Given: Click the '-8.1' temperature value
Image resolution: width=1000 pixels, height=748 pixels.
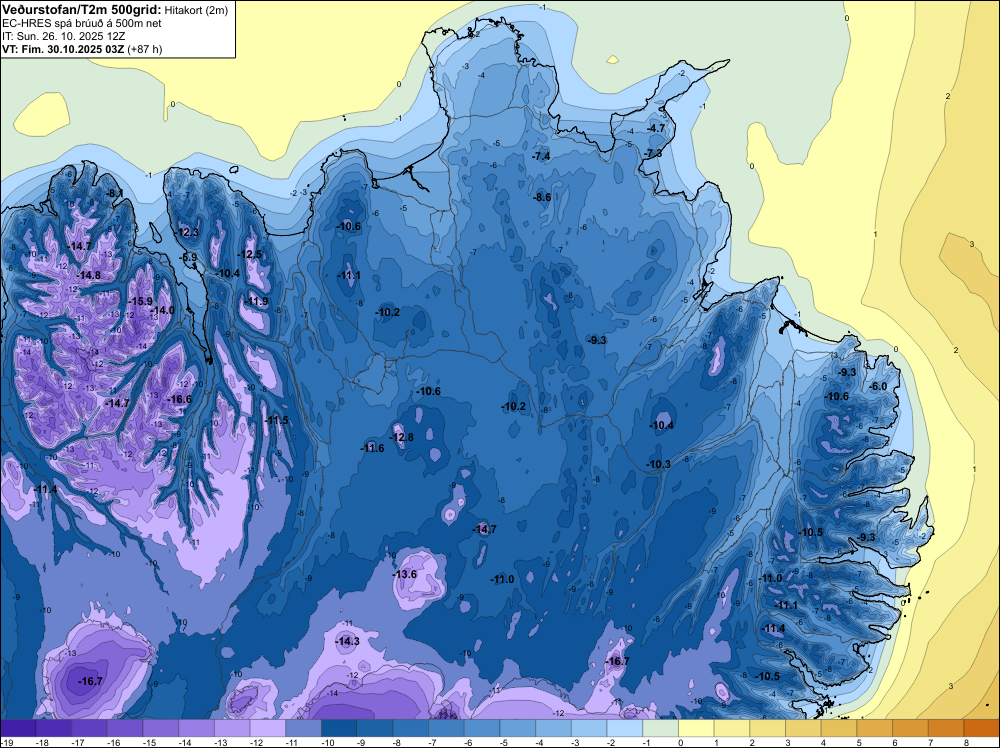Looking at the screenshot, I should (x=115, y=193).
